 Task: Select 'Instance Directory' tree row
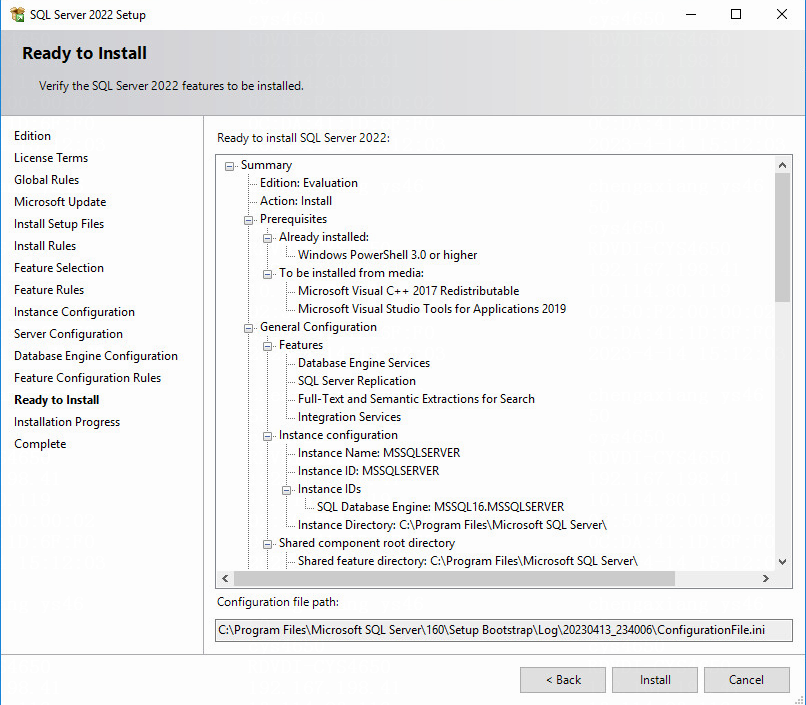point(452,525)
